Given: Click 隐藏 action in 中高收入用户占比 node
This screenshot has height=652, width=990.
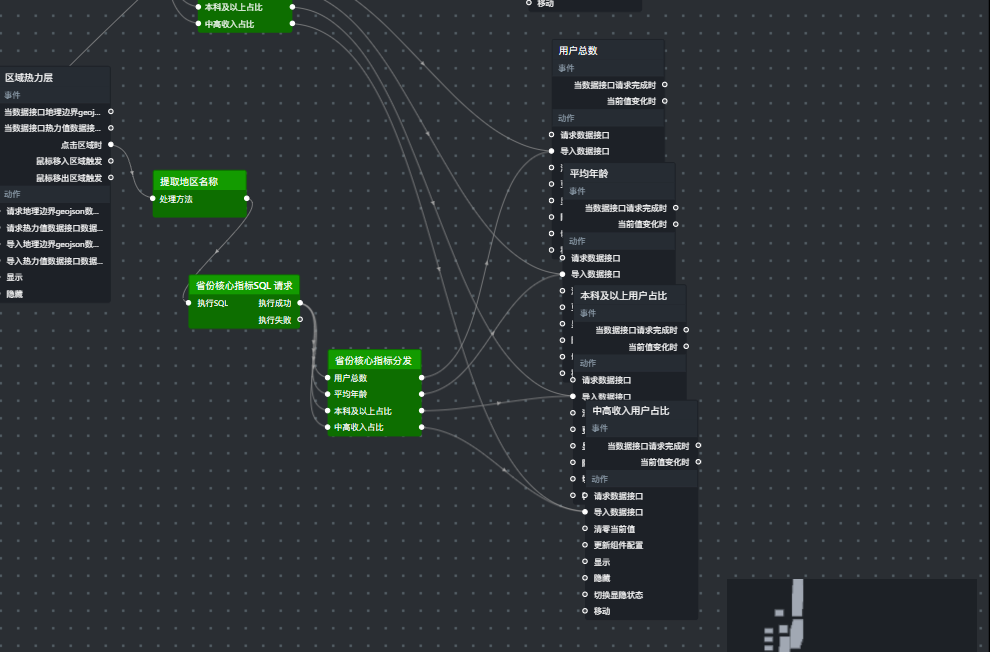Looking at the screenshot, I should coord(585,578).
